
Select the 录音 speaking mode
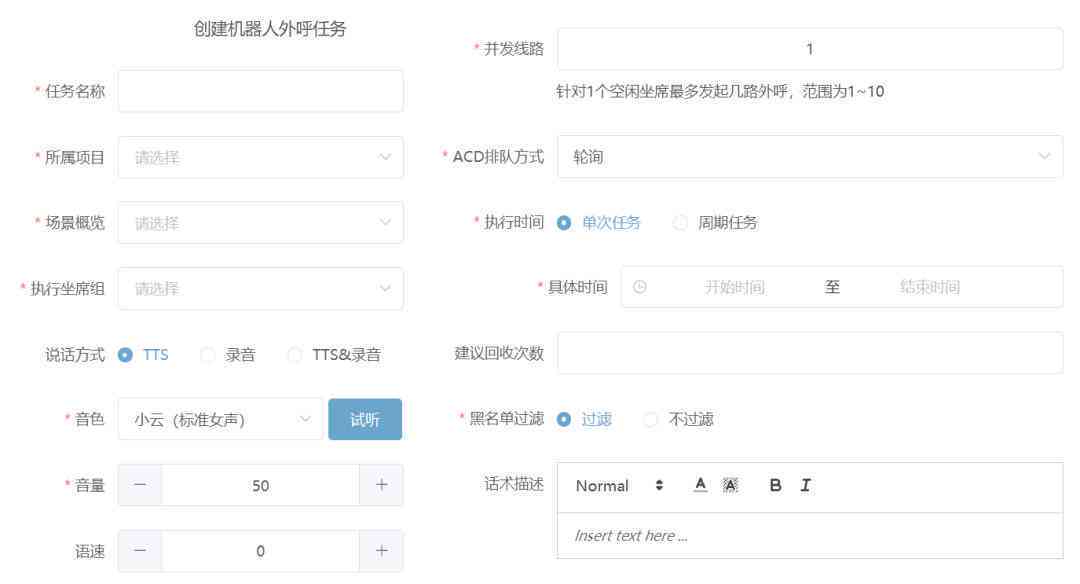point(228,355)
